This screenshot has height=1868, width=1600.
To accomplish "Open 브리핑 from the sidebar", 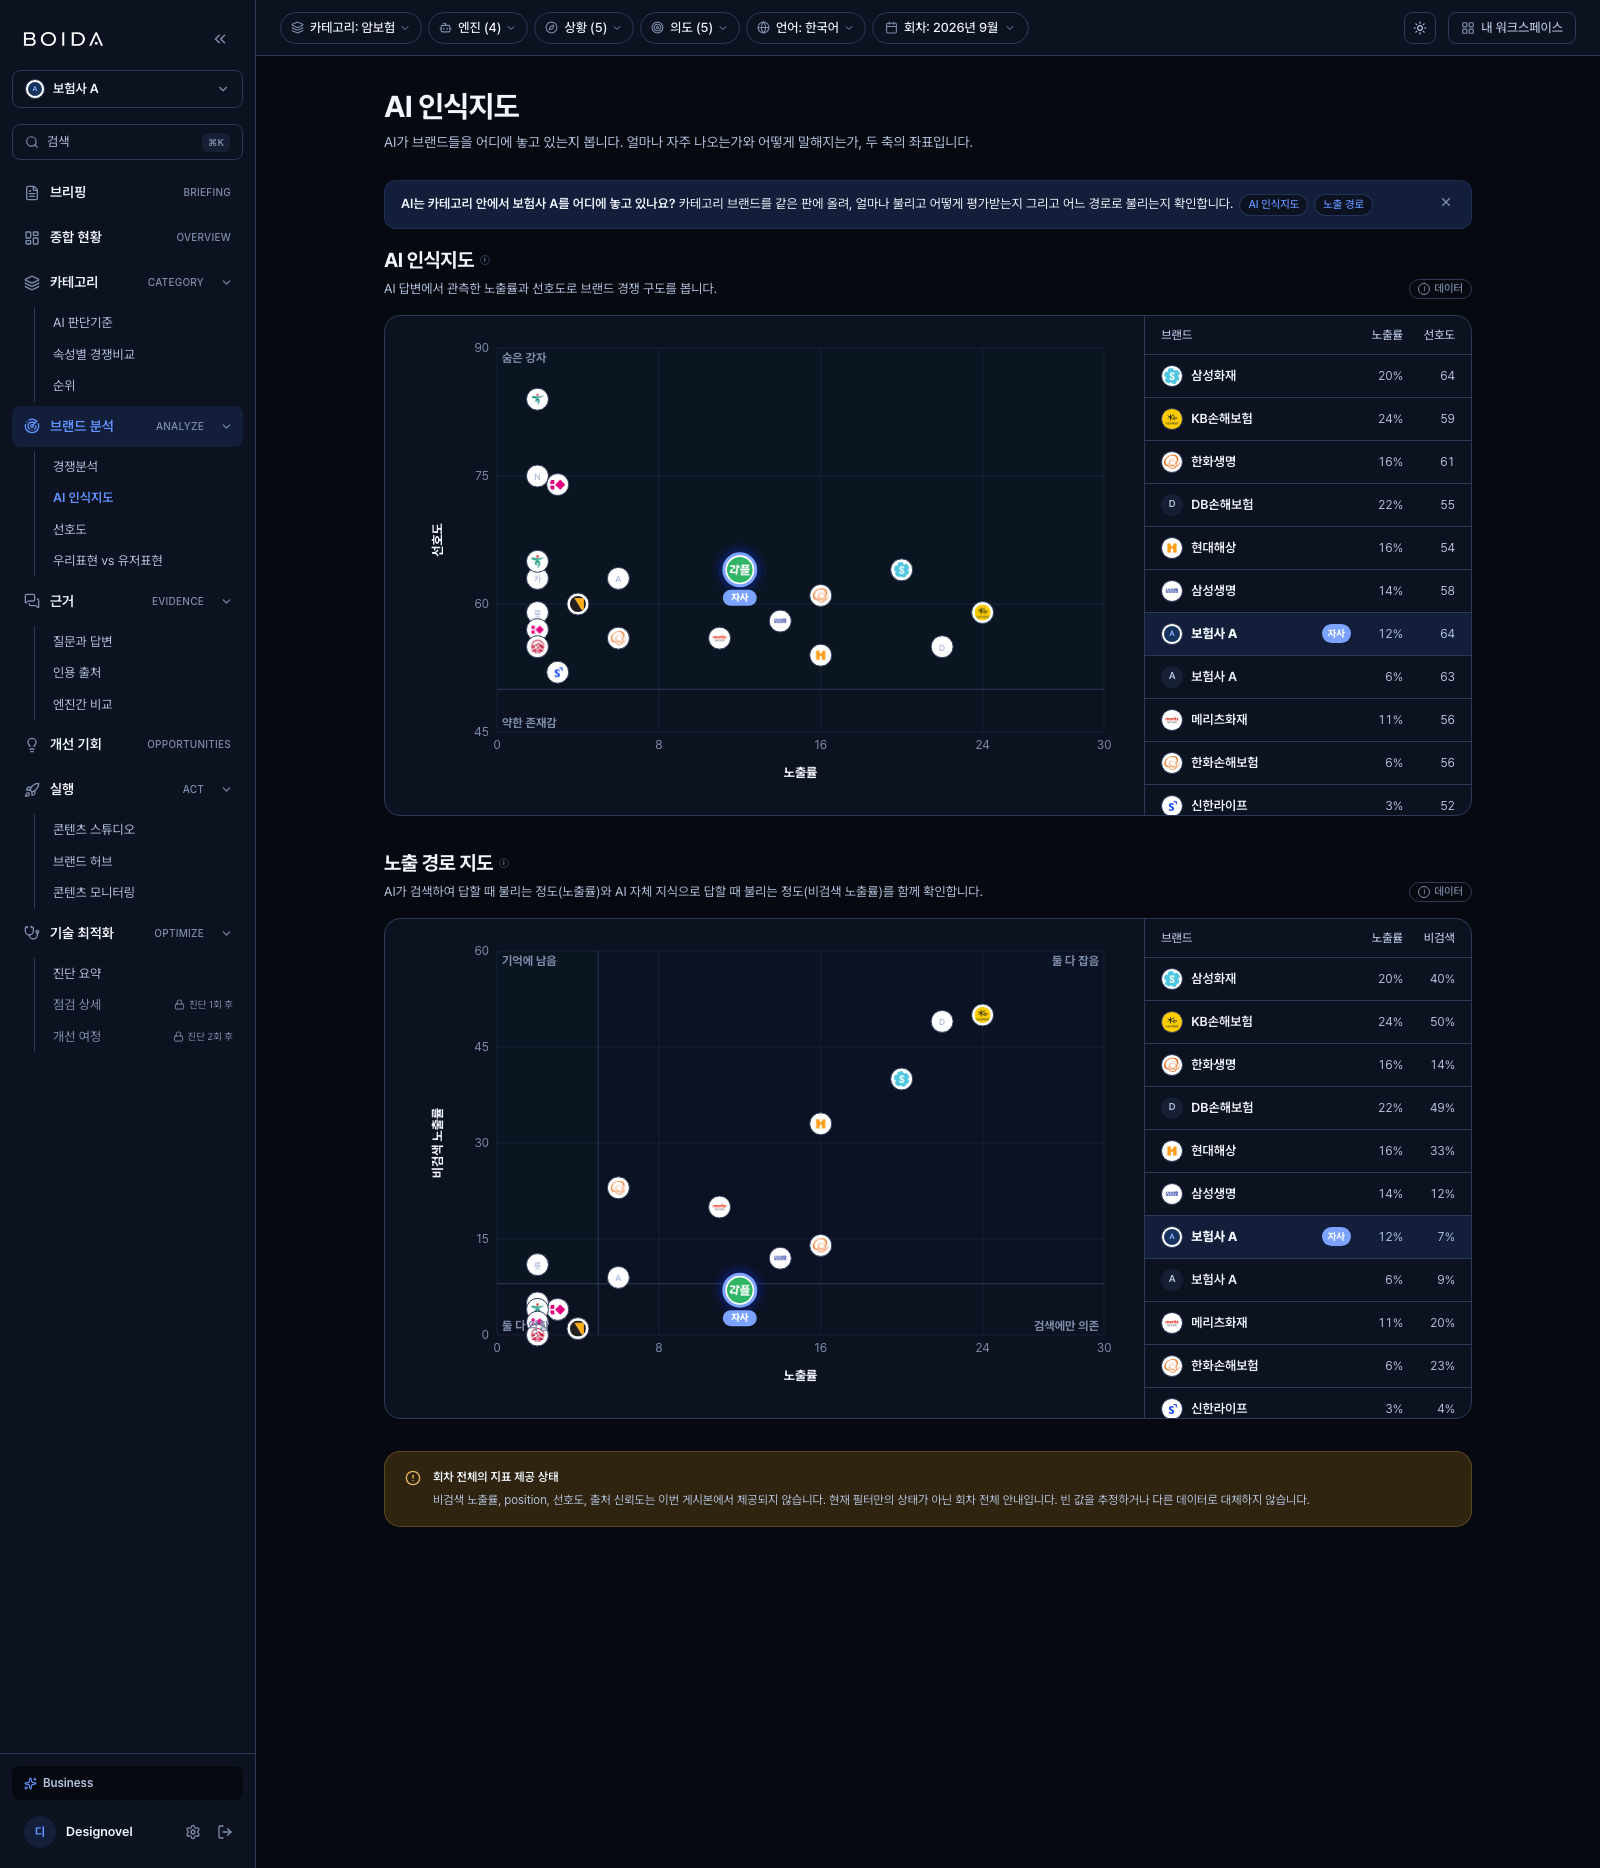I will coord(127,192).
